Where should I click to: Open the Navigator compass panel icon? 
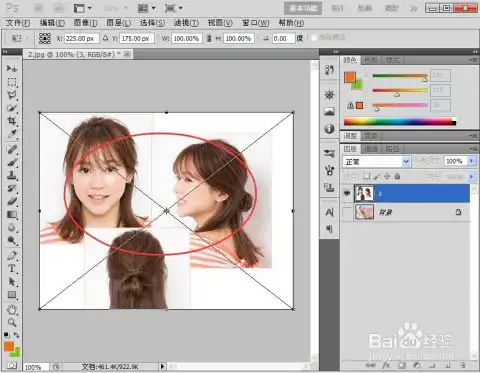(x=329, y=95)
